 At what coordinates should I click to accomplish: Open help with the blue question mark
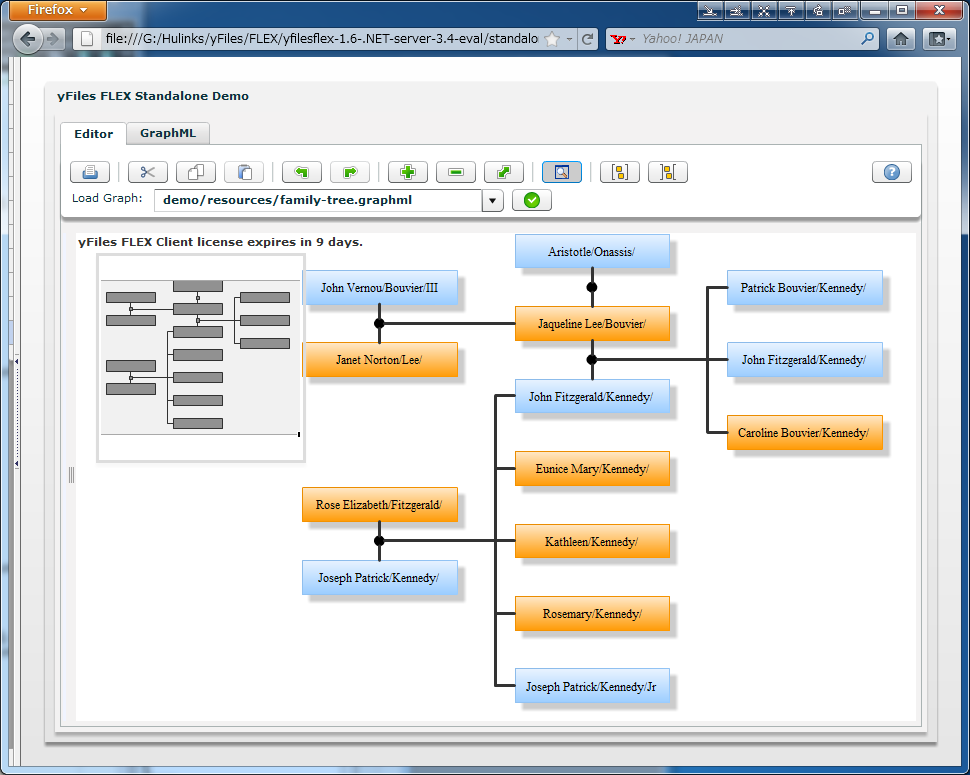[891, 172]
